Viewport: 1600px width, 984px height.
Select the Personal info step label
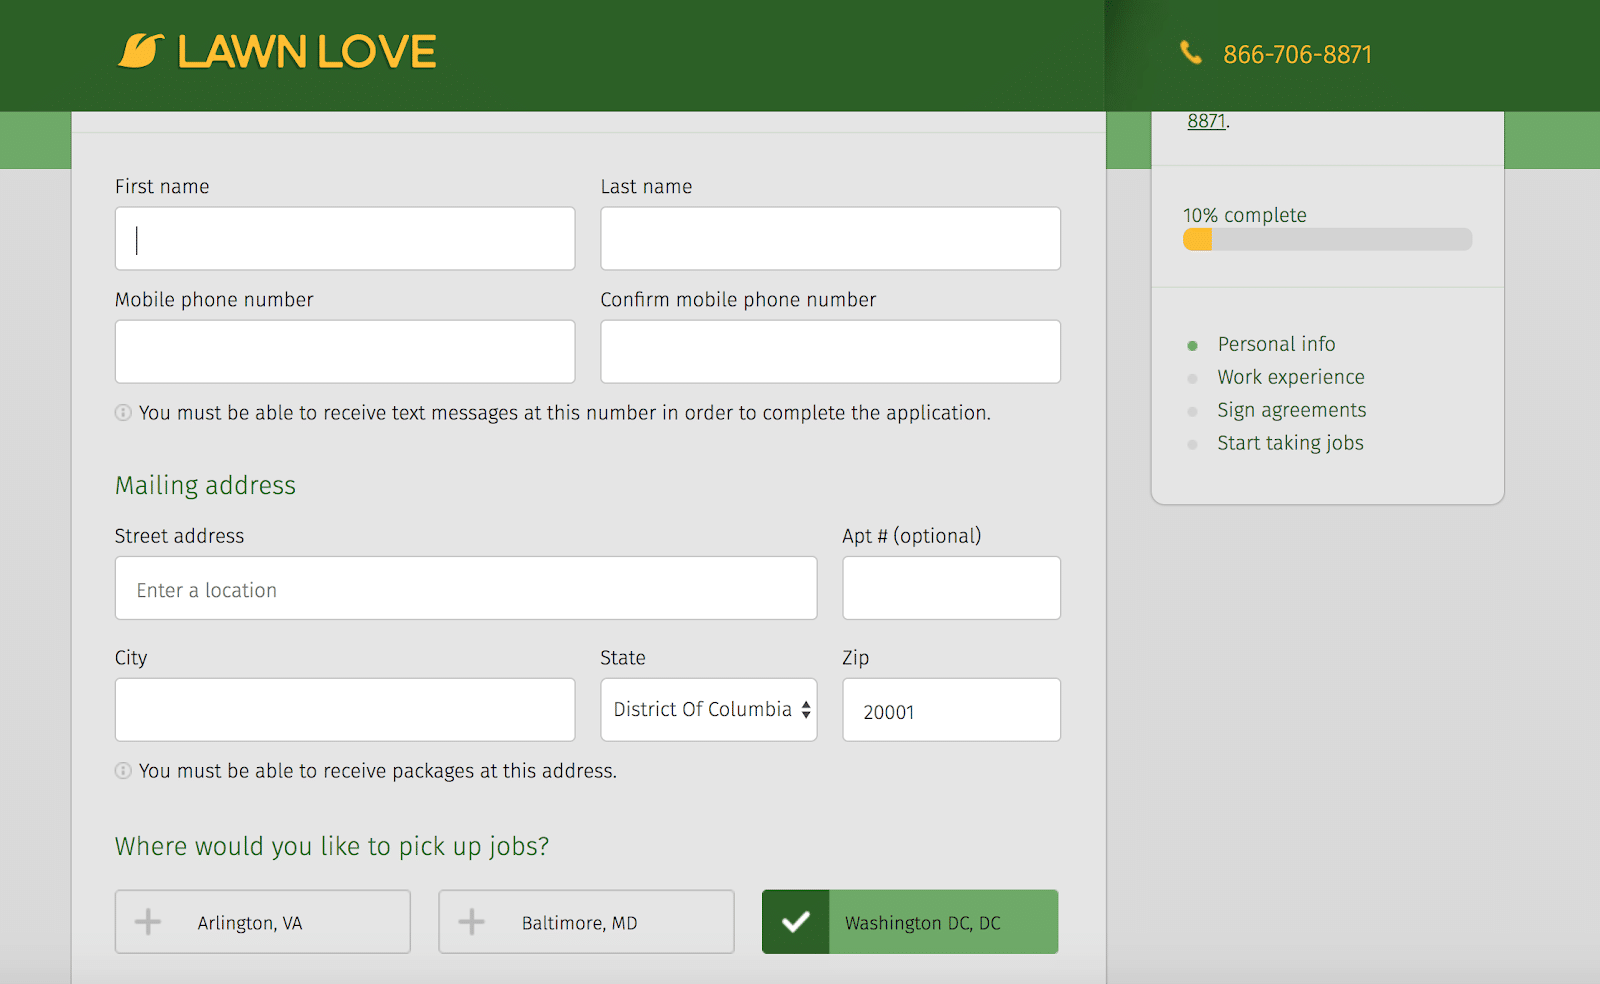click(x=1276, y=344)
